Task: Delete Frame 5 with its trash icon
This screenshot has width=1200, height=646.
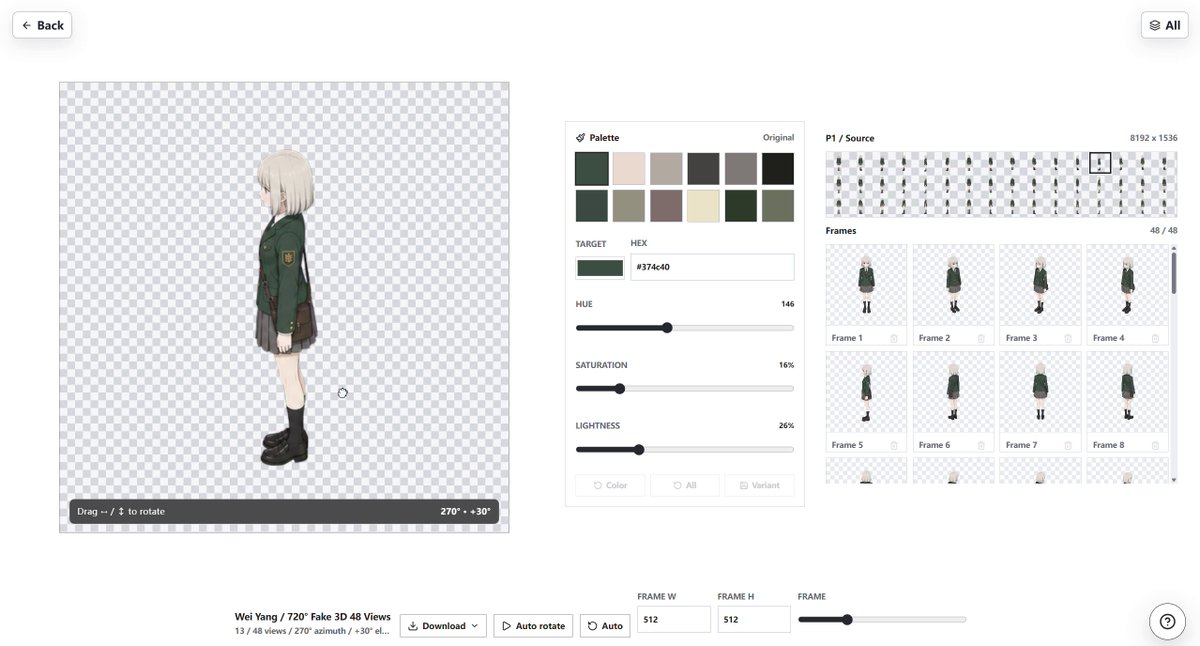Action: point(894,445)
